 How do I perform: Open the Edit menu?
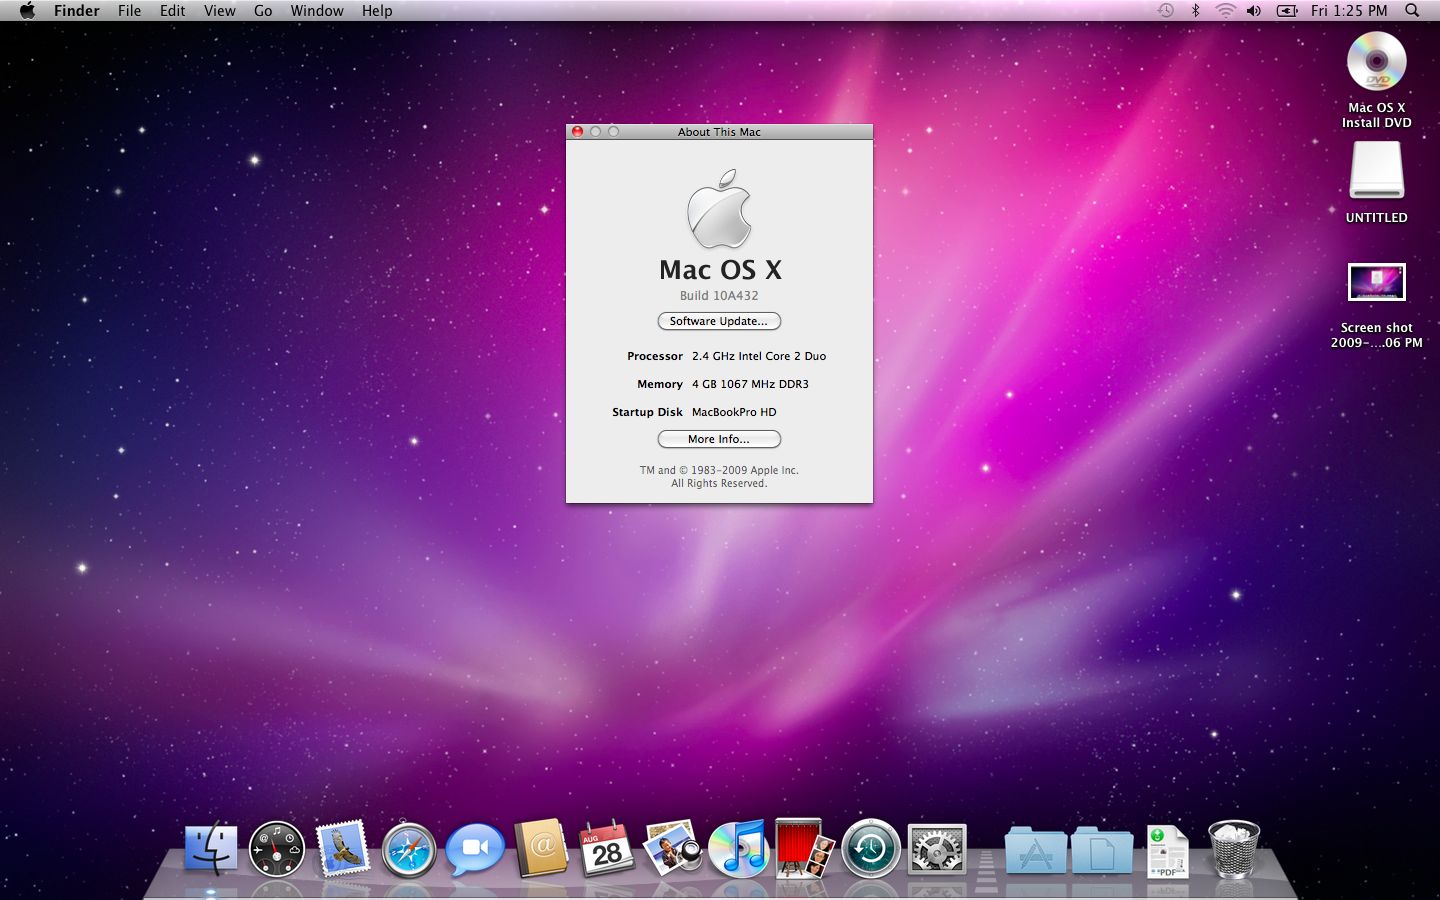coord(172,11)
